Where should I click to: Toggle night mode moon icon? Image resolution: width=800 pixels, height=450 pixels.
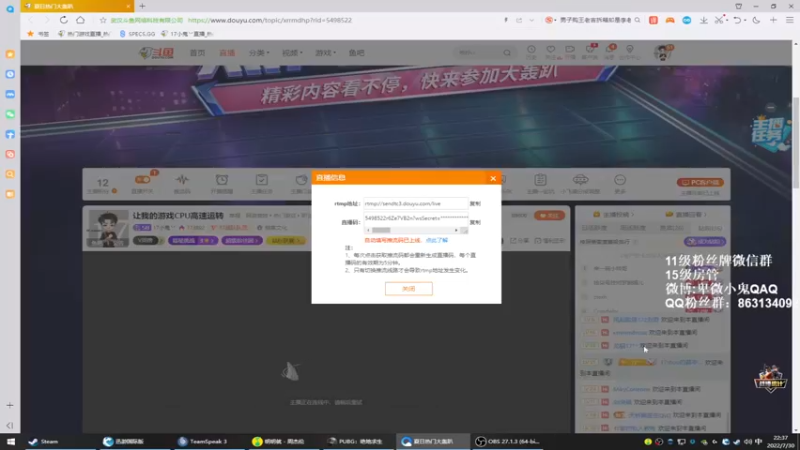[756, 20]
